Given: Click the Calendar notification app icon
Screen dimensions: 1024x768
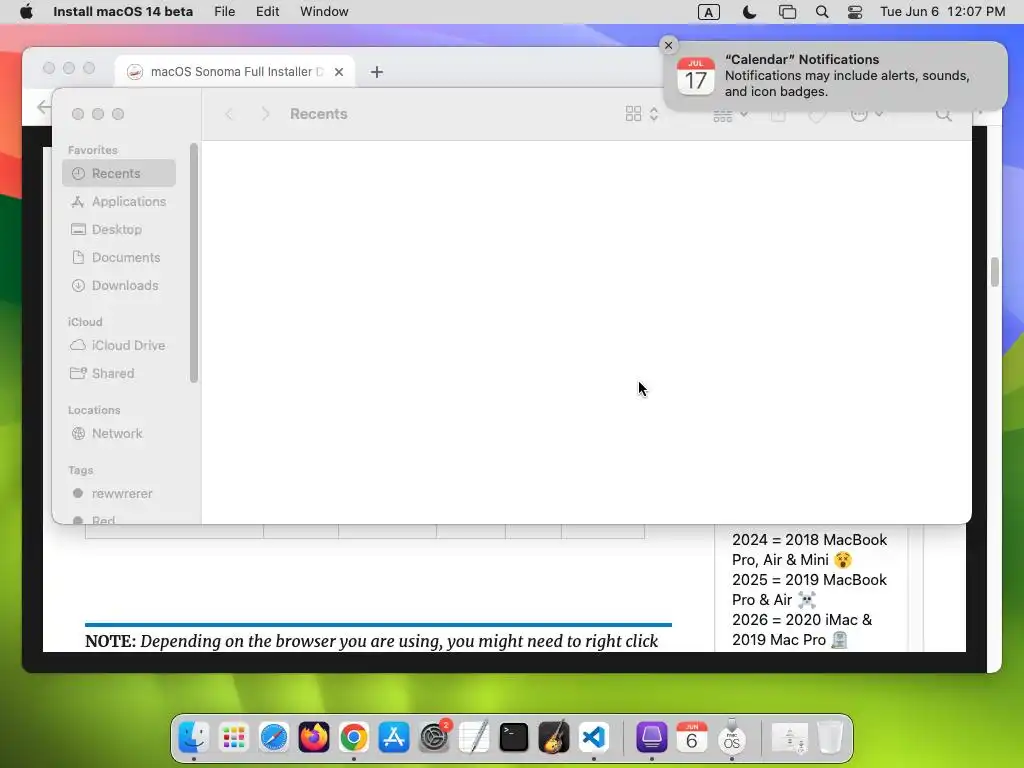Looking at the screenshot, I should coord(696,76).
